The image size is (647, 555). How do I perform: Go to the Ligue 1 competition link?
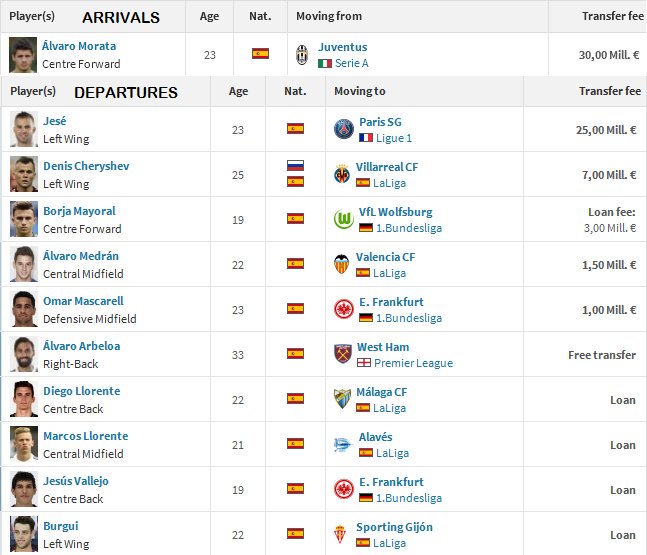coord(394,138)
